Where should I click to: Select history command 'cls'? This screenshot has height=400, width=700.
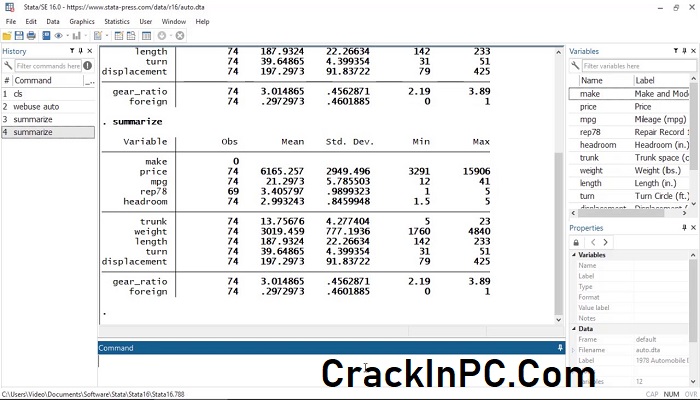point(48,94)
